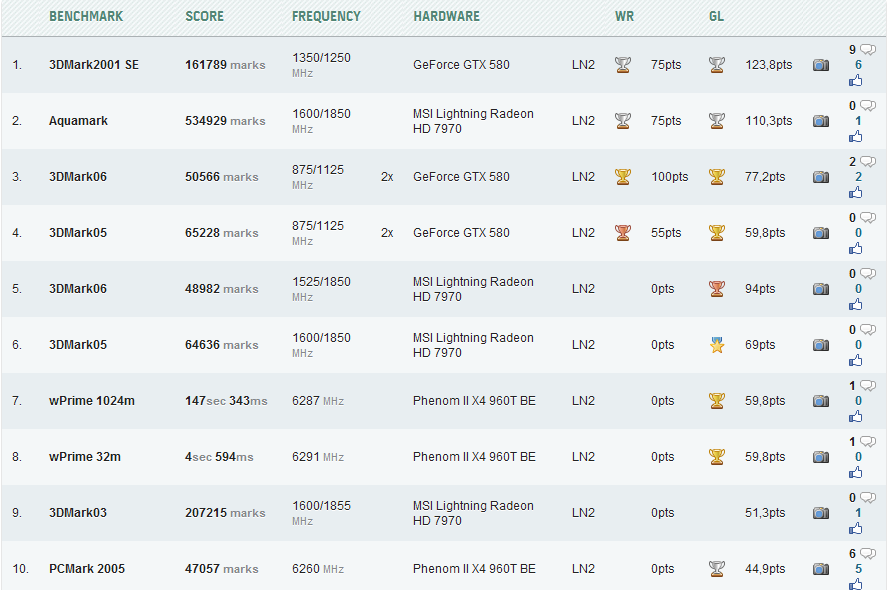Open the 3DMark2001 SE benchmark link
The image size is (888, 590).
tap(94, 65)
